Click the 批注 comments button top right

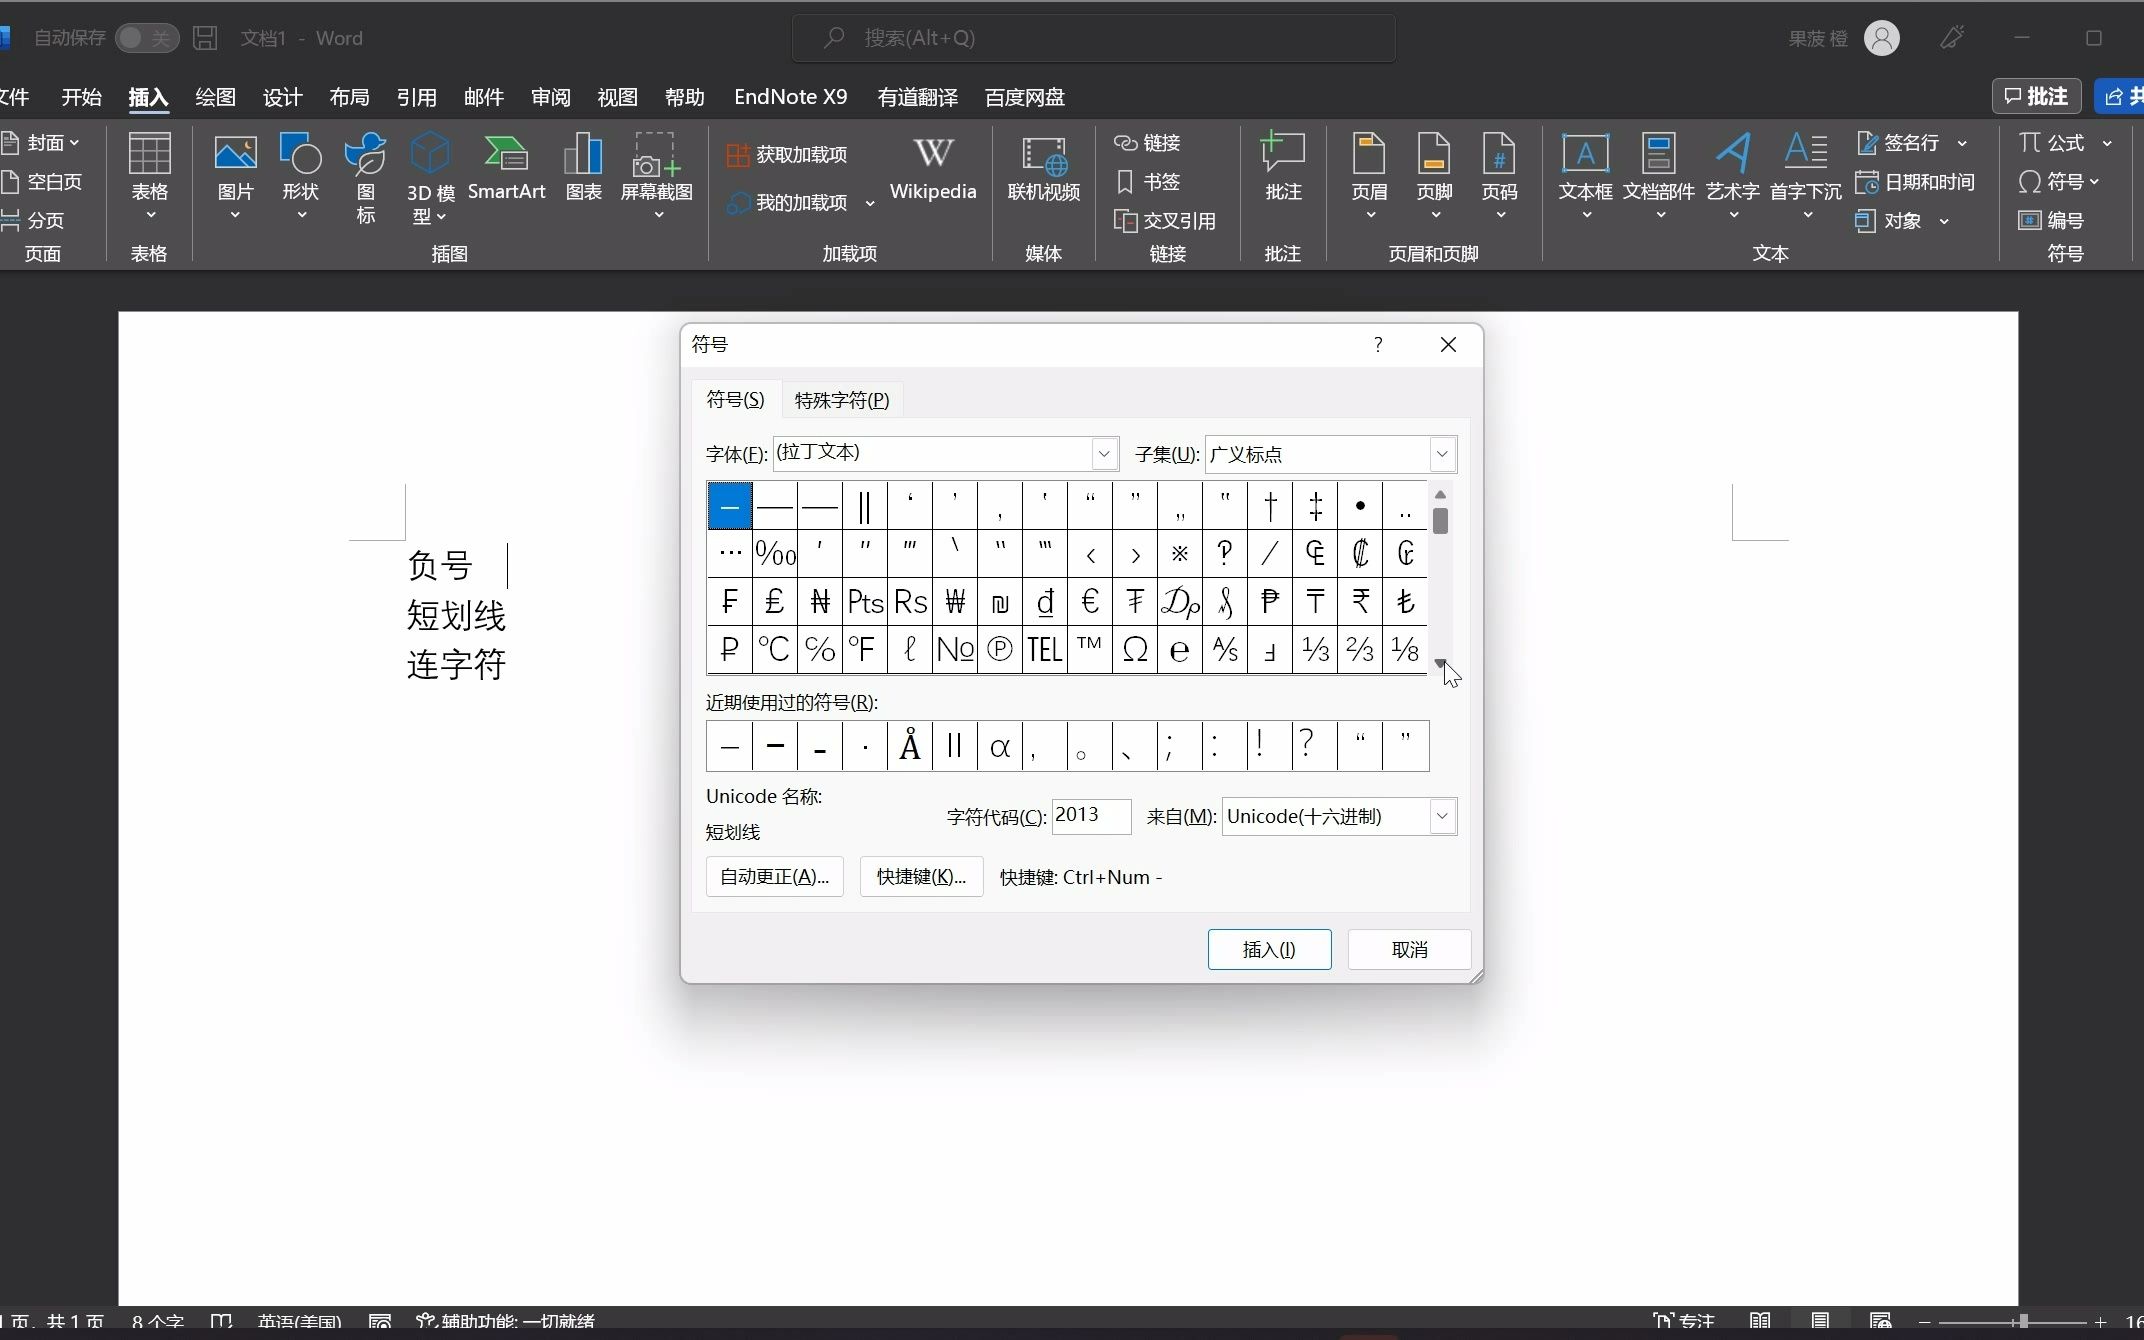pos(2036,96)
